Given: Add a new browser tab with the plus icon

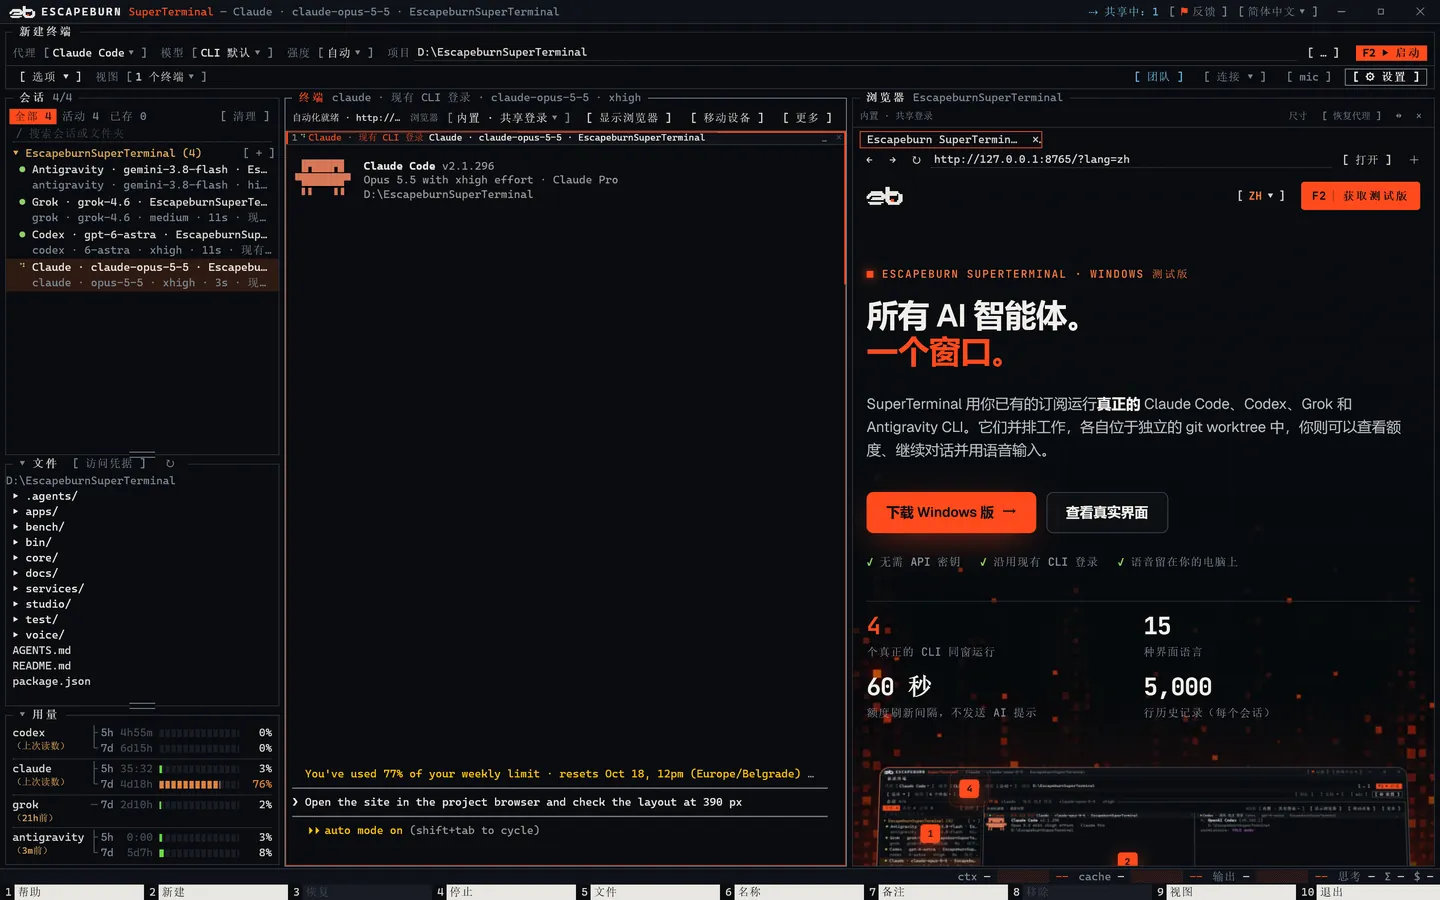Looking at the screenshot, I should [1414, 160].
